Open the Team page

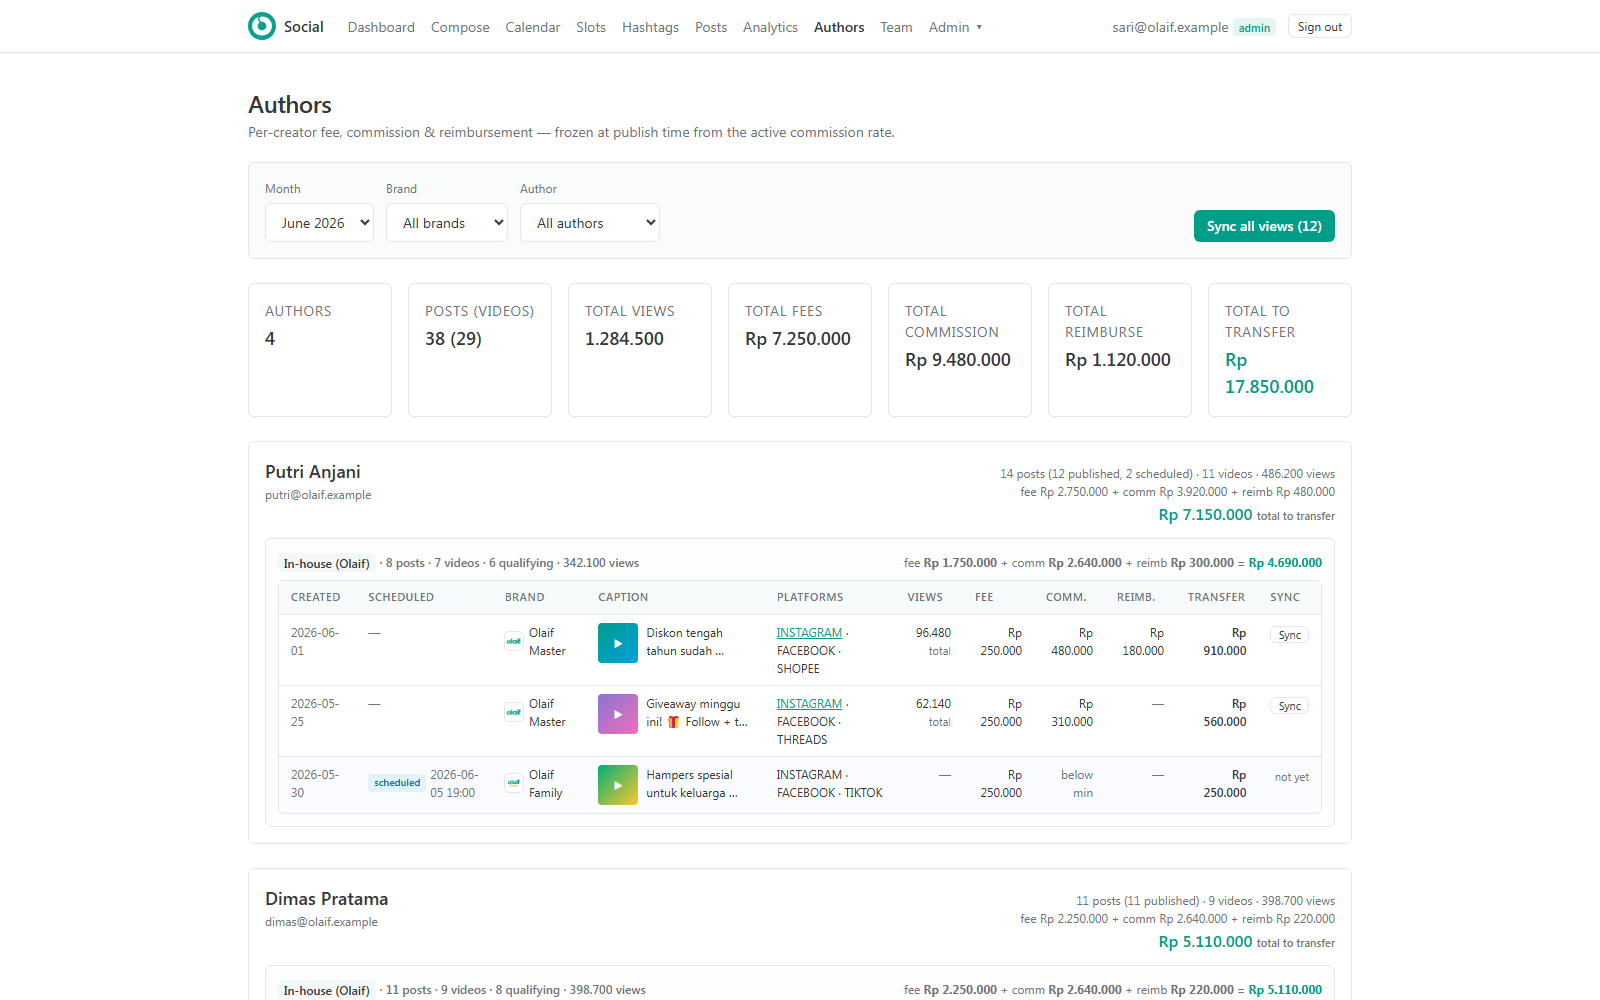pos(896,27)
